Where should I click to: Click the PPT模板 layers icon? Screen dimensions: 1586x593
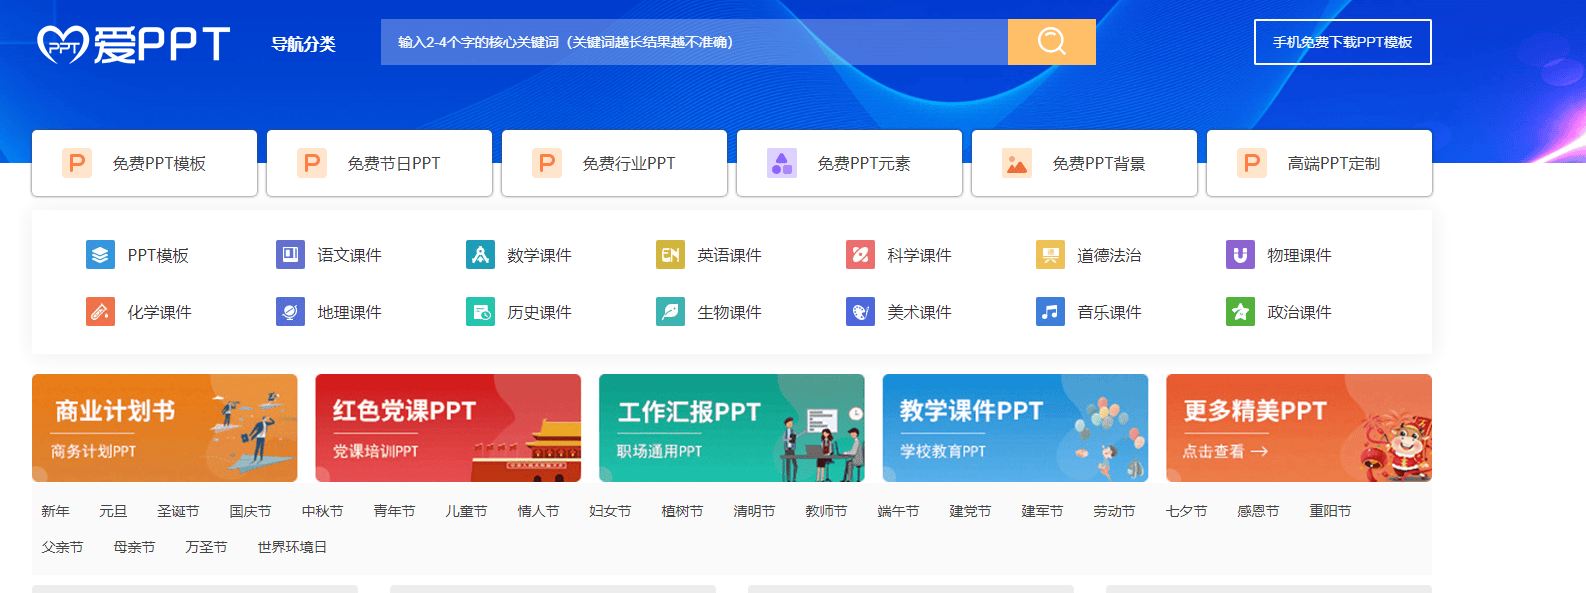[100, 255]
